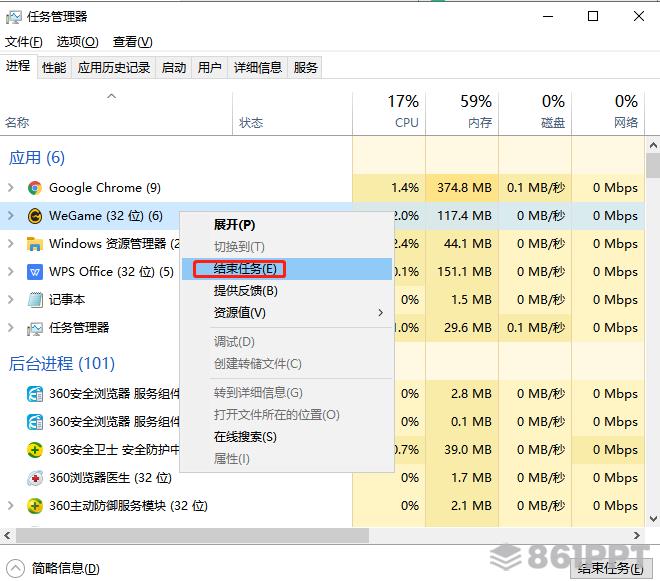
Task: Click WPS Office's 151.1 MB memory value
Action: tap(464, 272)
